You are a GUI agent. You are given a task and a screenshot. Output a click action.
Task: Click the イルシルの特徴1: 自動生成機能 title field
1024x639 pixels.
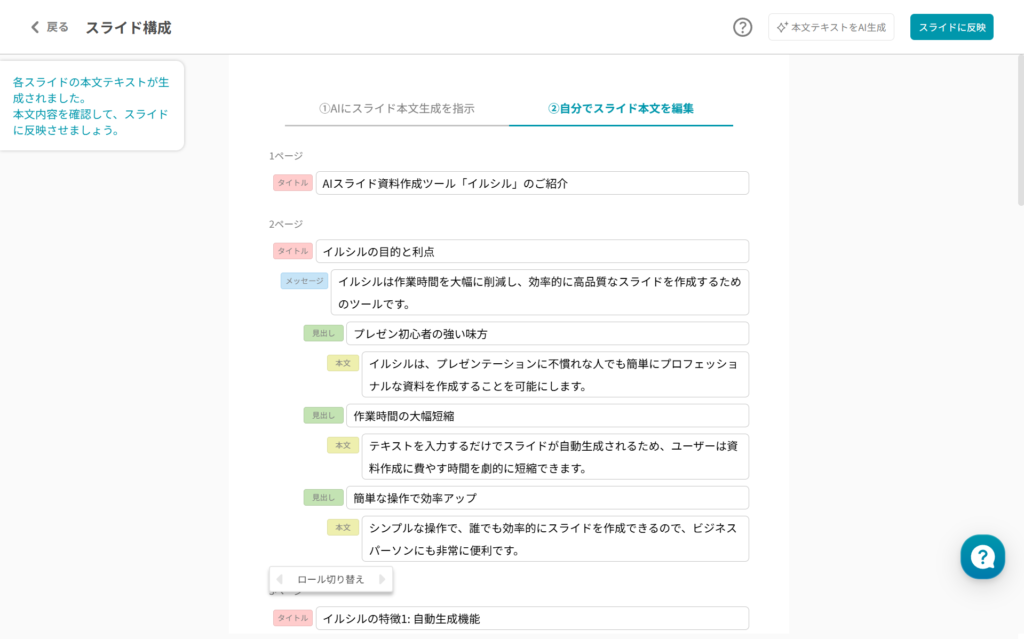[532, 618]
